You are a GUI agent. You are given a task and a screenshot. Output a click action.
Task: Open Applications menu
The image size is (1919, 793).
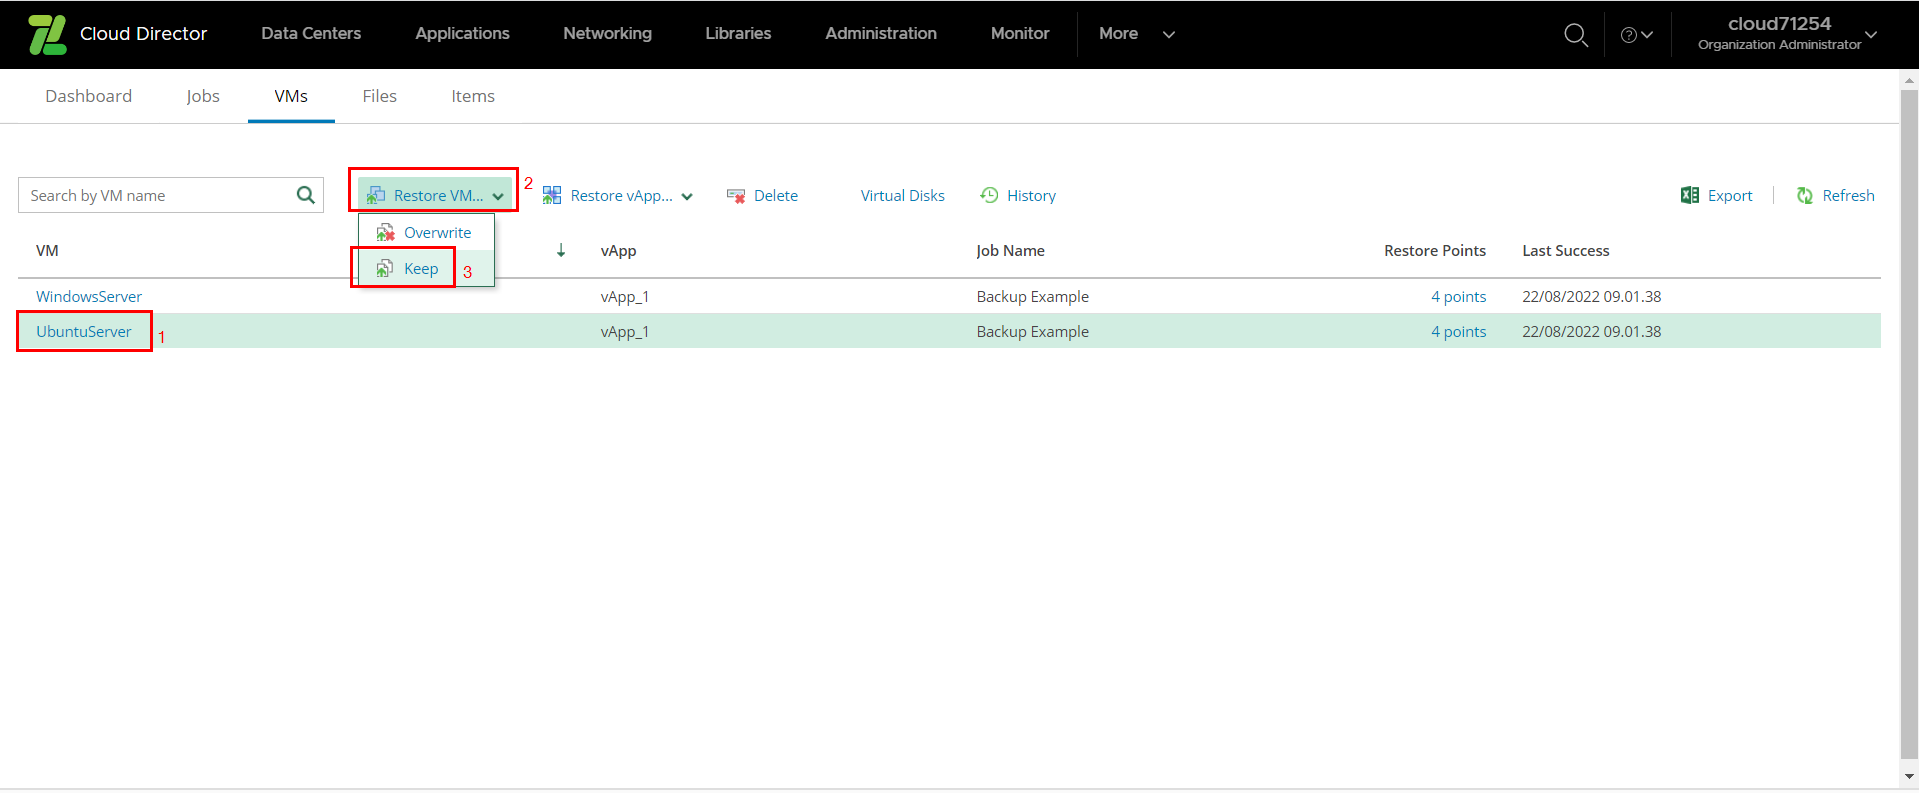(462, 34)
